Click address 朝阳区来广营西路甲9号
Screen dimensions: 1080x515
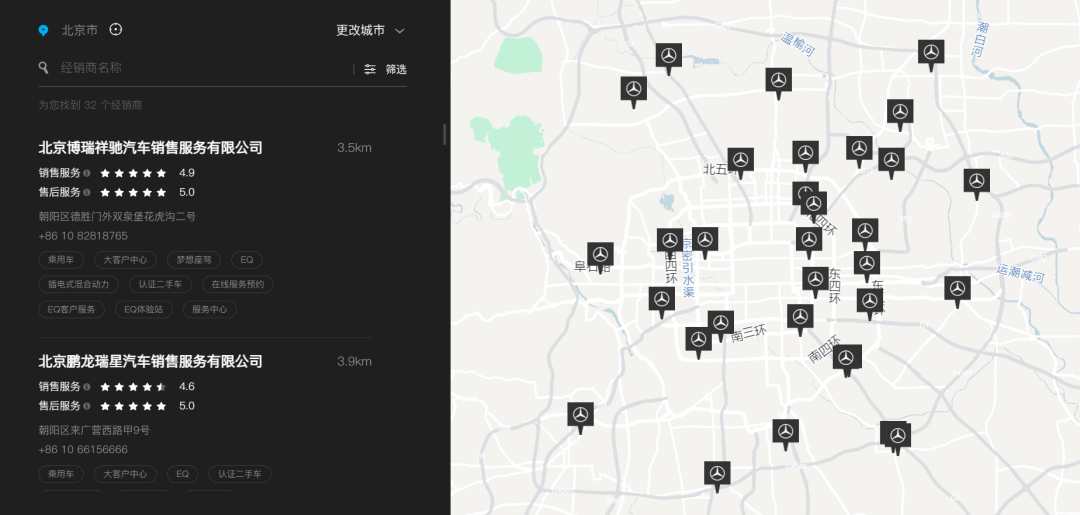pyautogui.click(x=94, y=430)
